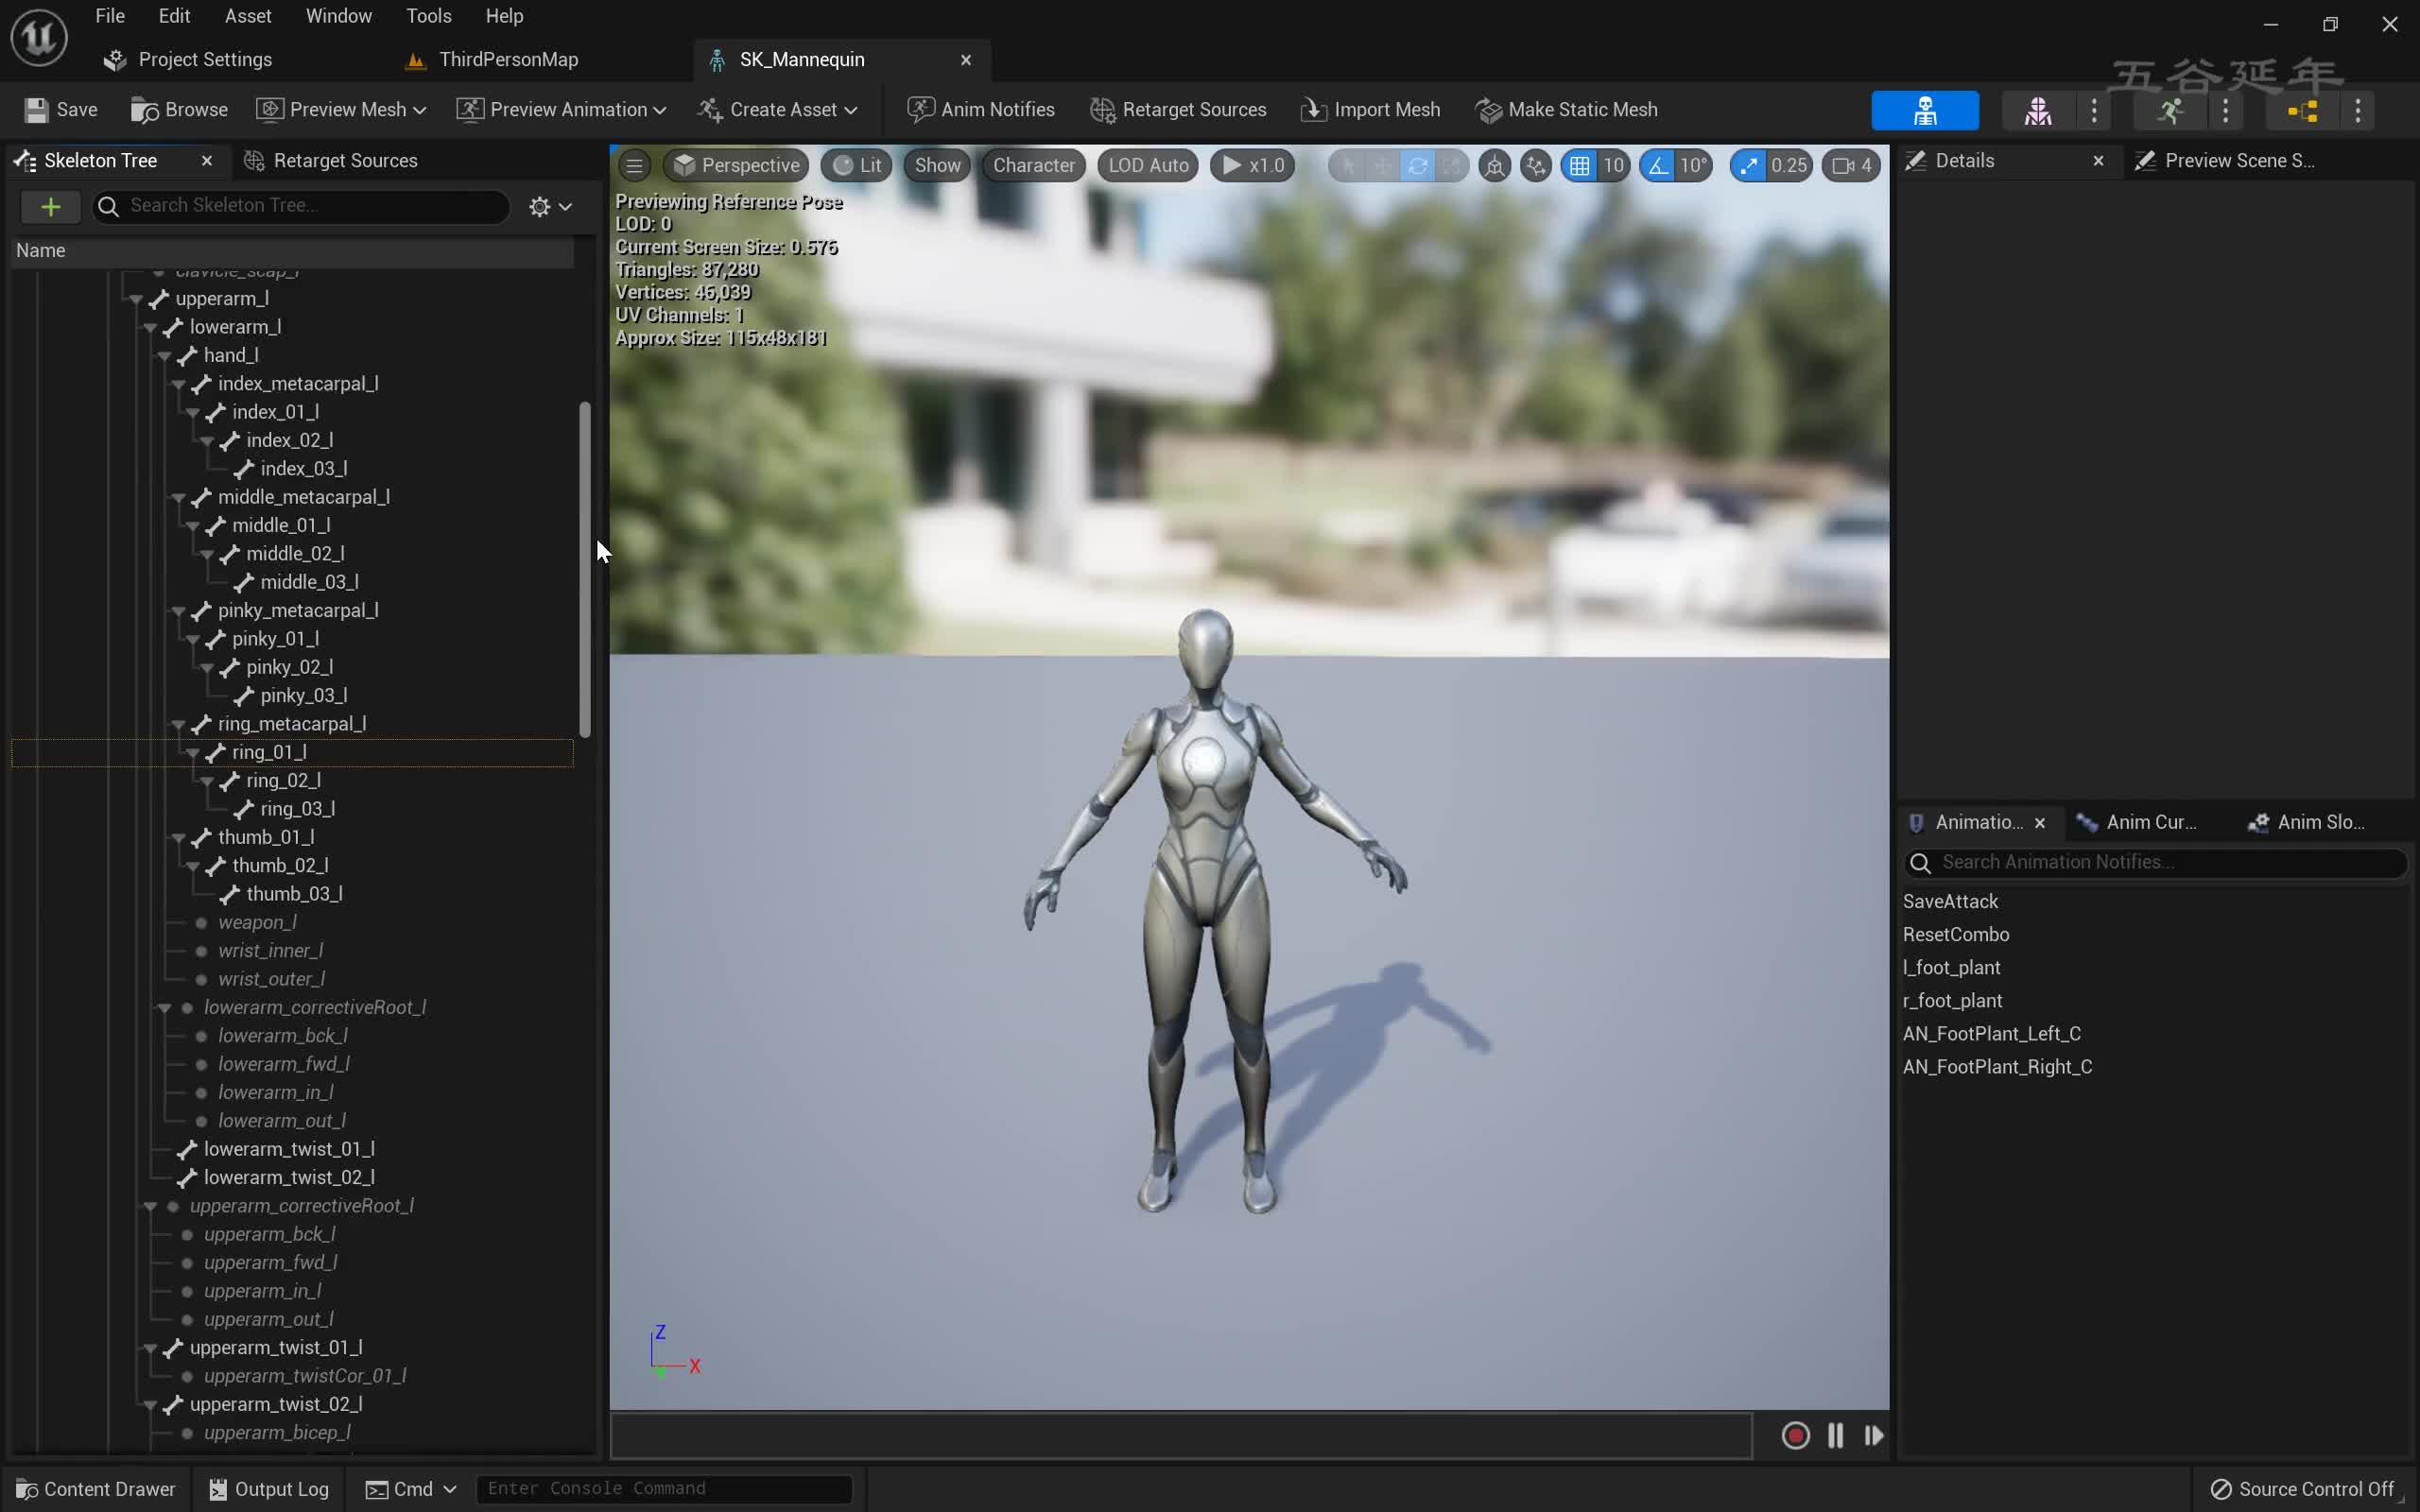Open the Content Drawer
This screenshot has height=1512, width=2420.
click(96, 1489)
